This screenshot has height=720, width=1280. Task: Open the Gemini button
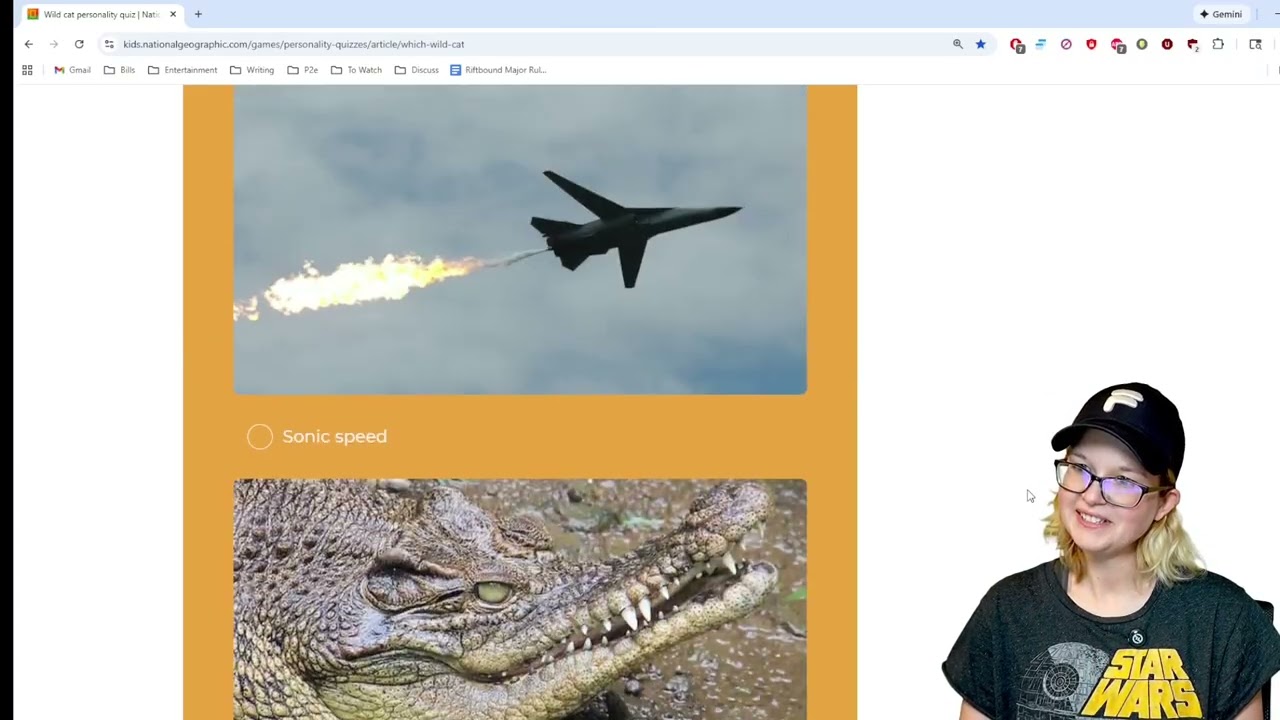[1221, 14]
